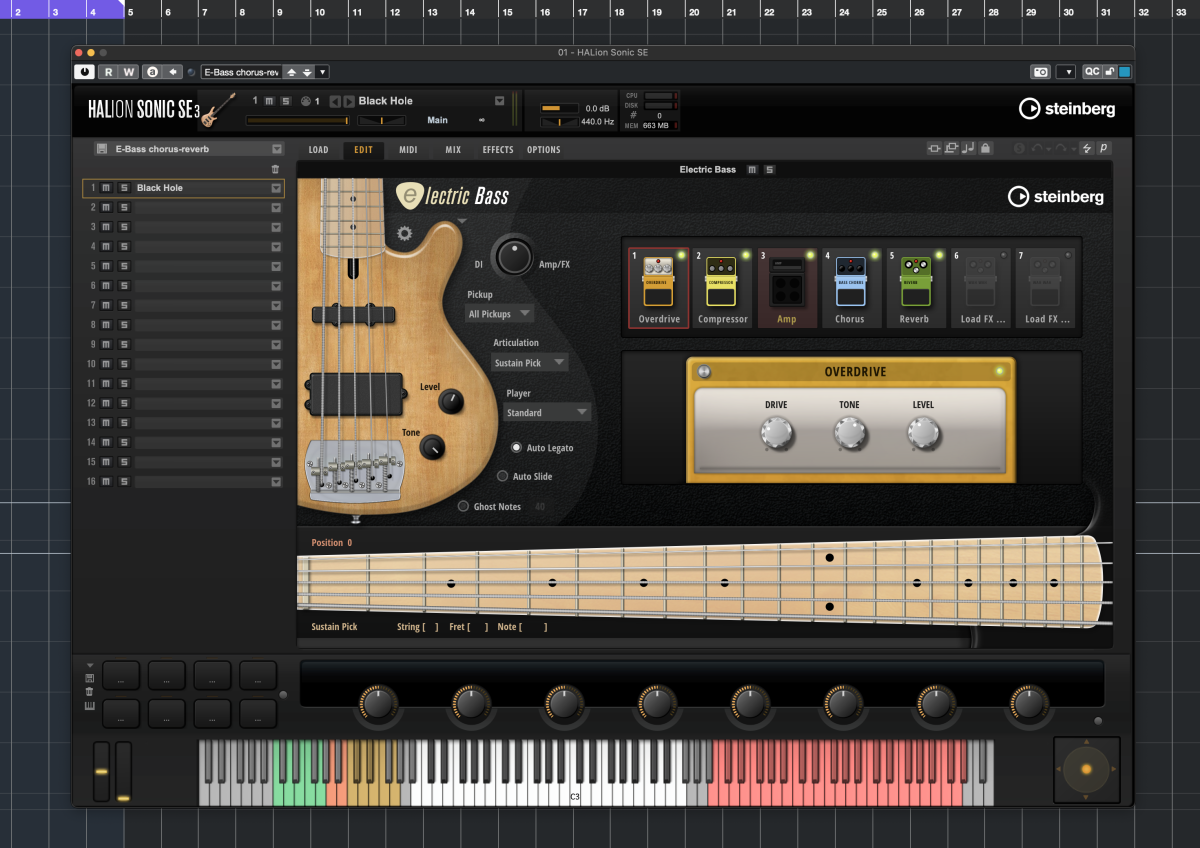Open the slot 1 Black Hole dropdown arrow

(275, 188)
